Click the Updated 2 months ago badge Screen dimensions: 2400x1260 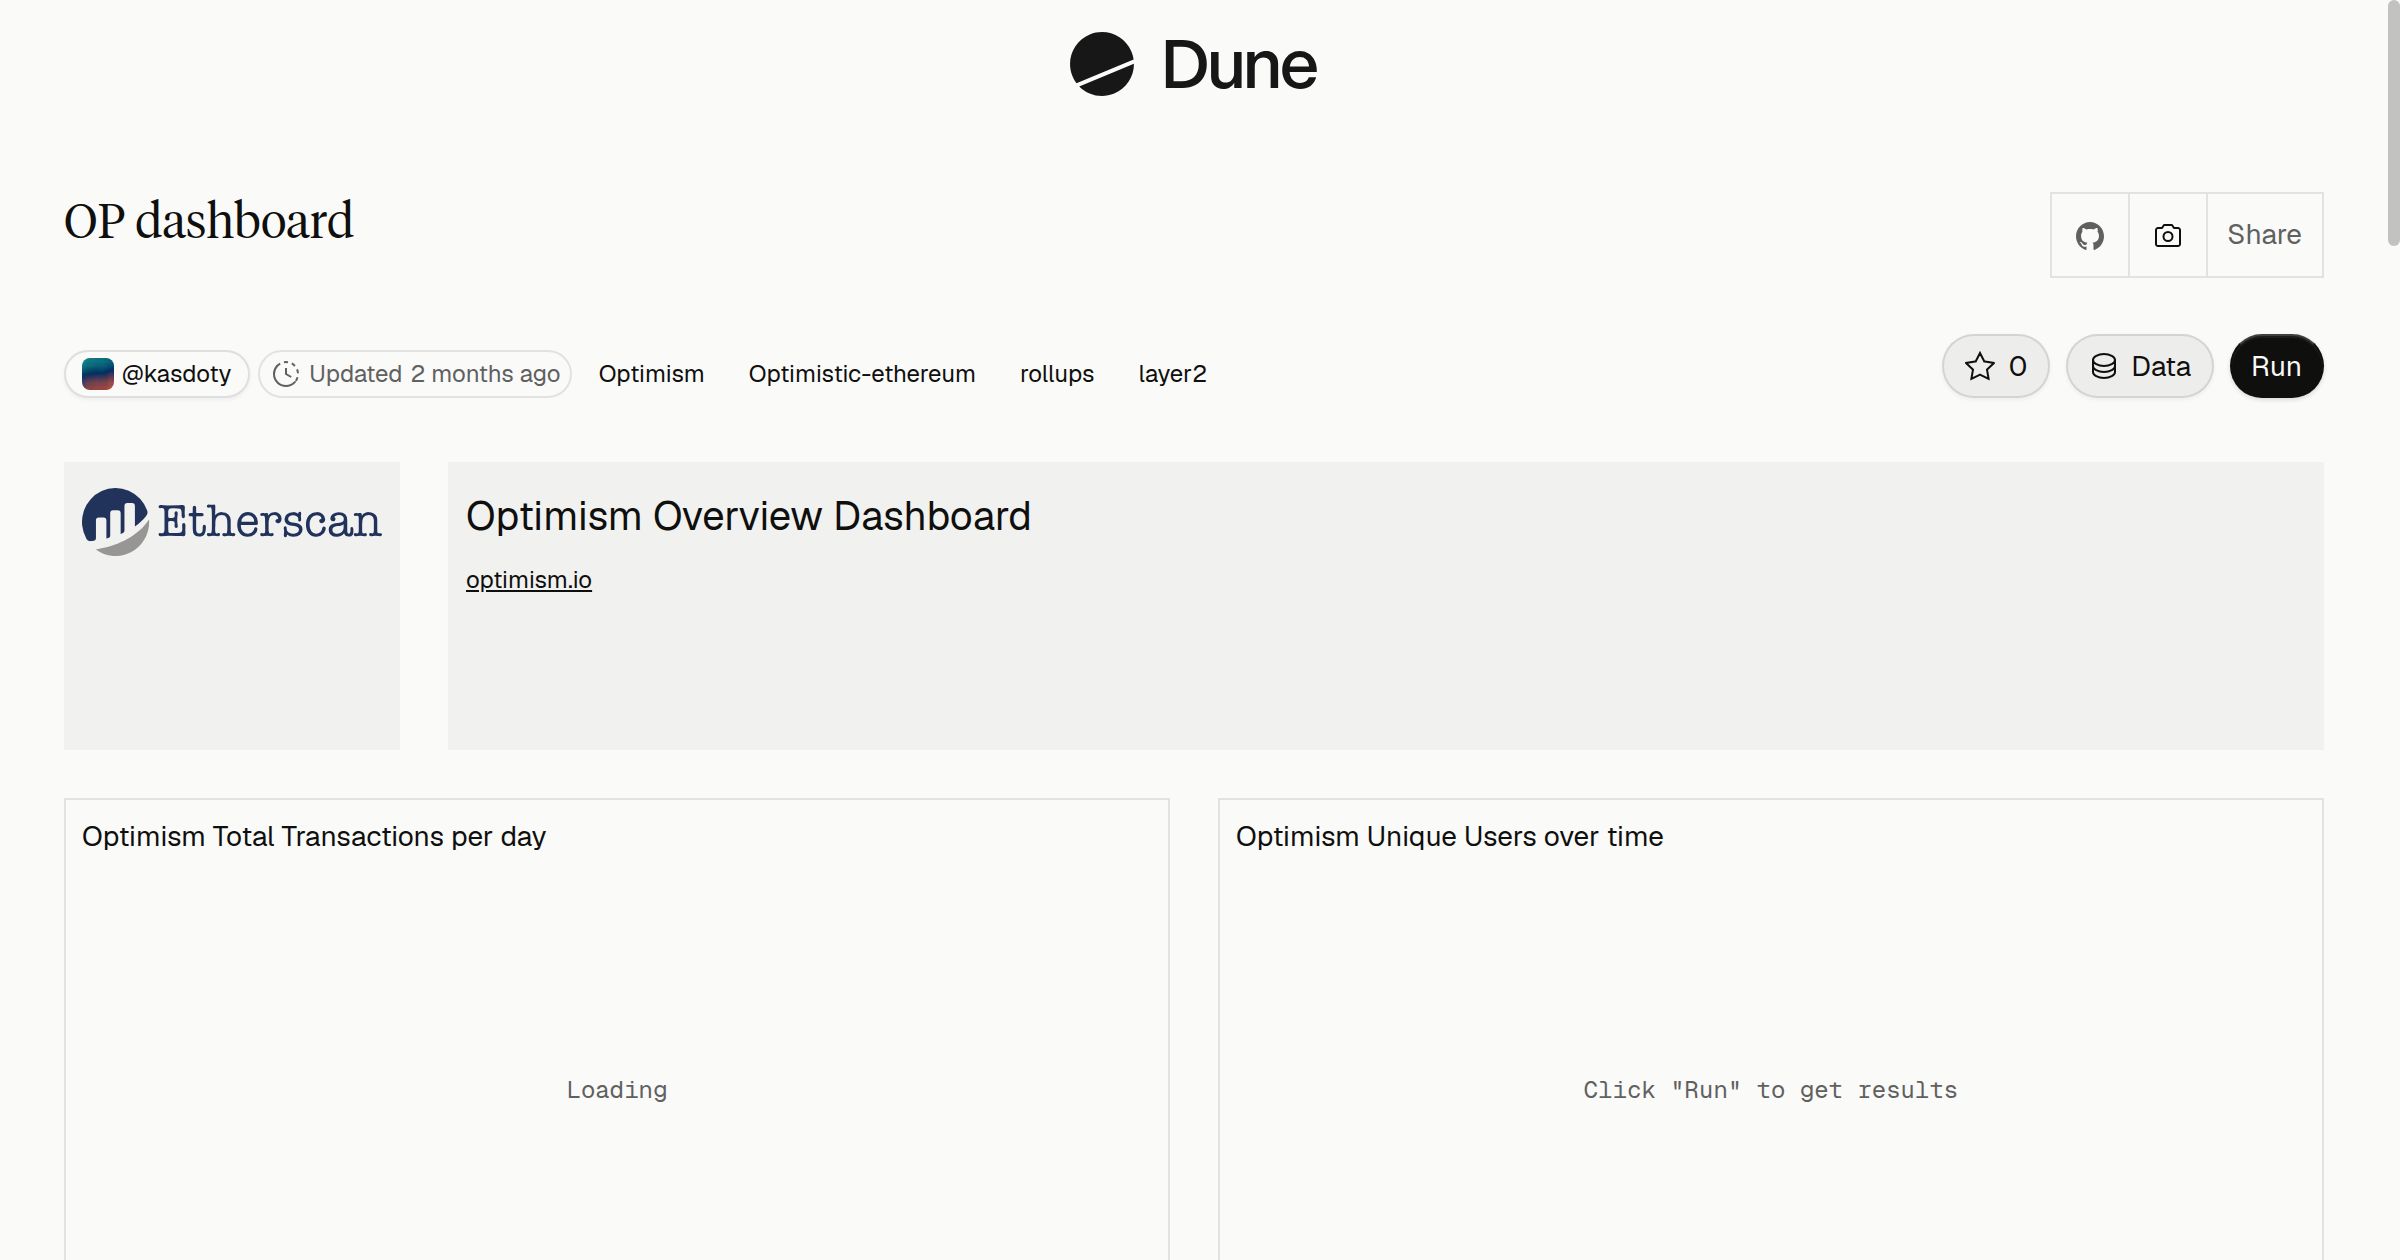coord(415,374)
